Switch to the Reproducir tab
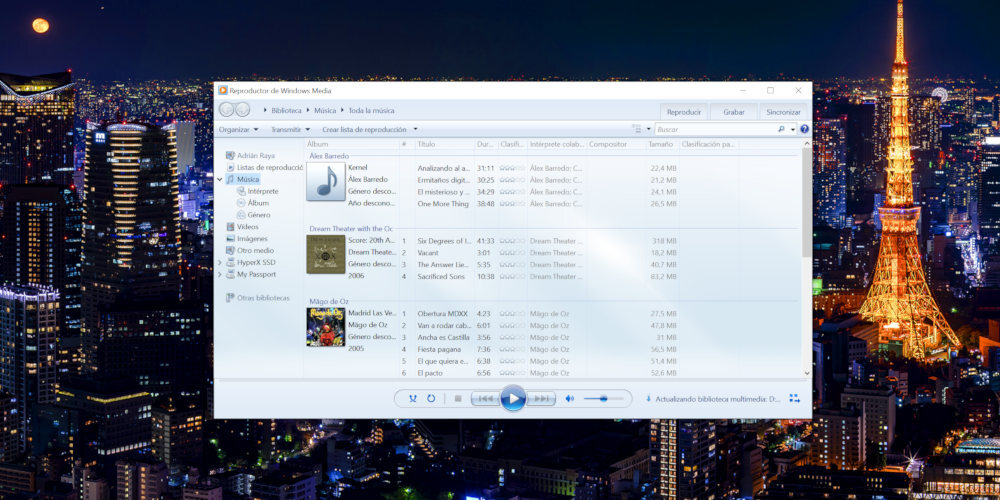The image size is (1000, 500). [x=684, y=112]
